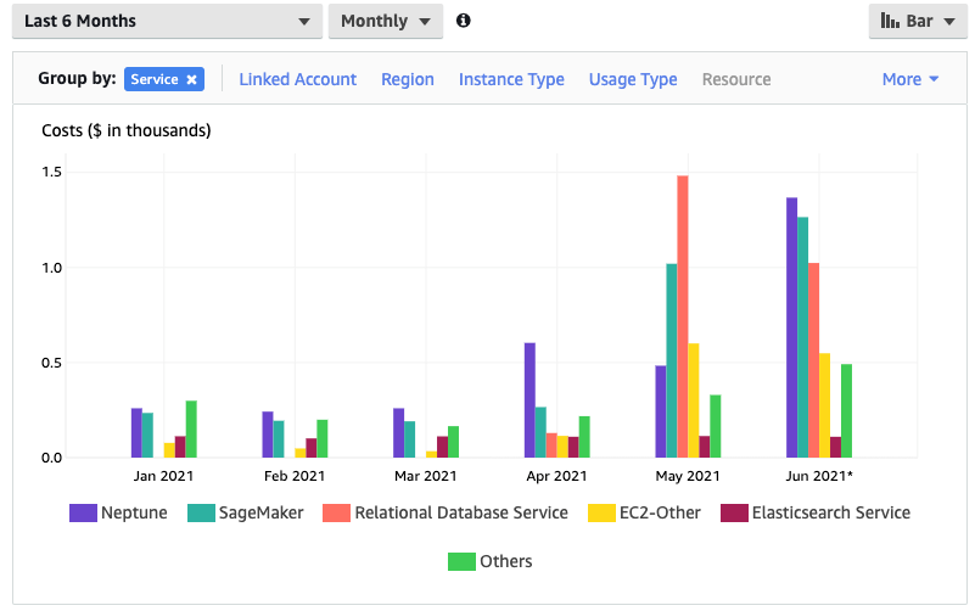Select Instance Type grouping
The height and width of the screenshot is (612, 977).
pyautogui.click(x=511, y=80)
